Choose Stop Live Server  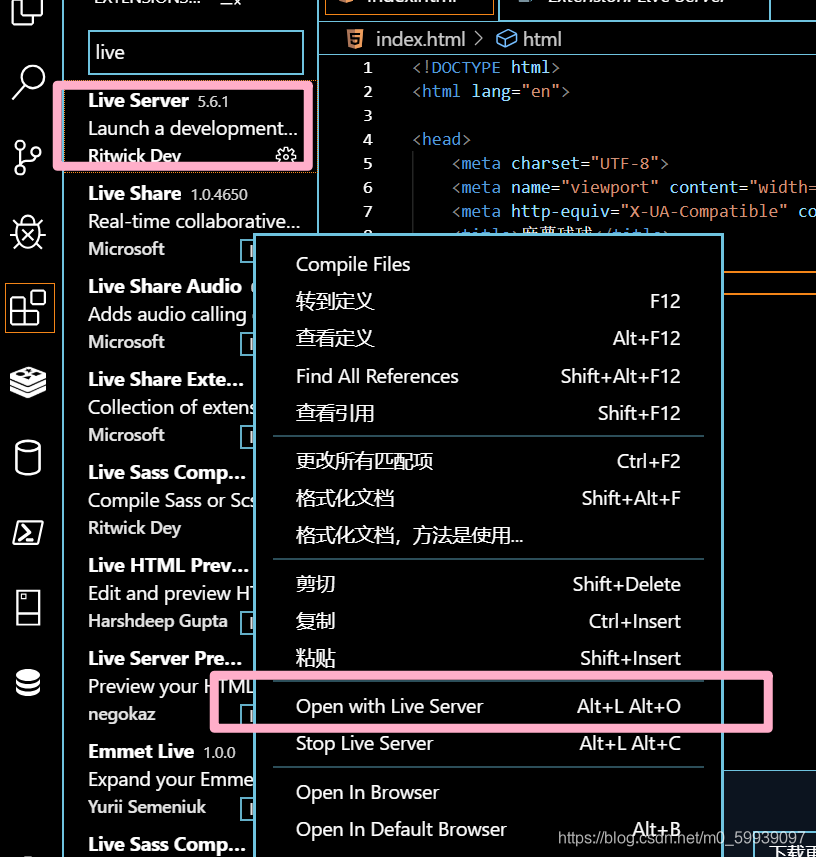tap(488, 743)
